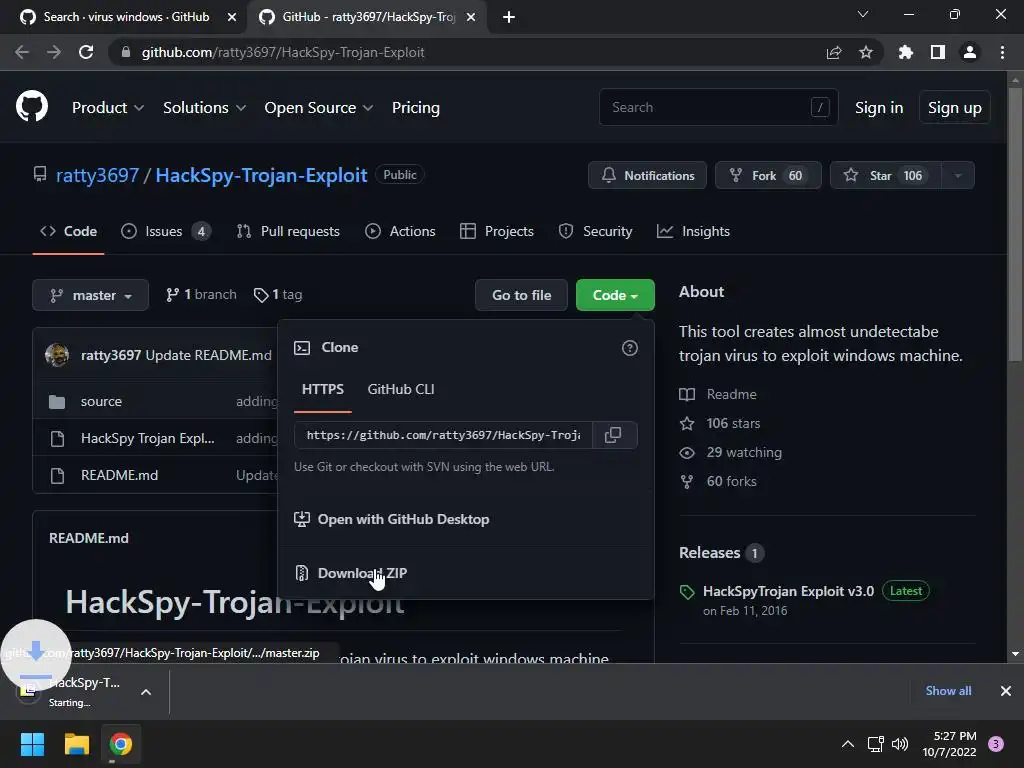
Task: Click the Chrome address bar URL
Action: 283,52
